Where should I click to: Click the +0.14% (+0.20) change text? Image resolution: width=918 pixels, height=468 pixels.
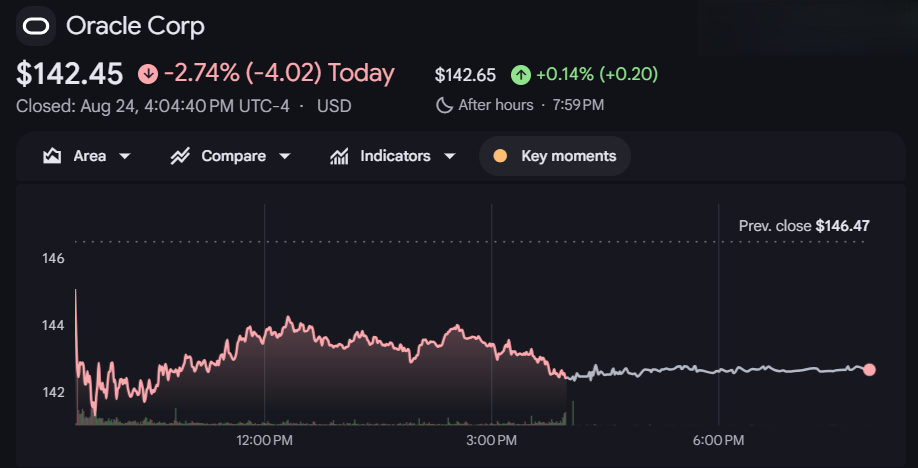pyautogui.click(x=597, y=75)
